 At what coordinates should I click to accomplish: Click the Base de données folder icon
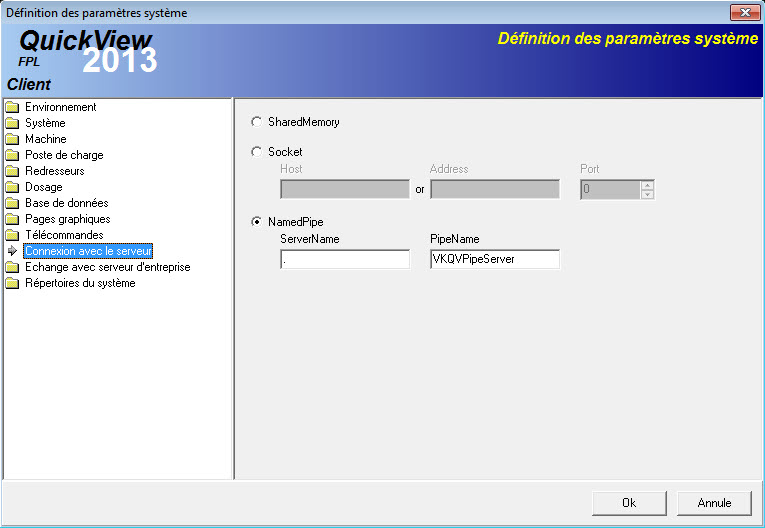[x=12, y=203]
